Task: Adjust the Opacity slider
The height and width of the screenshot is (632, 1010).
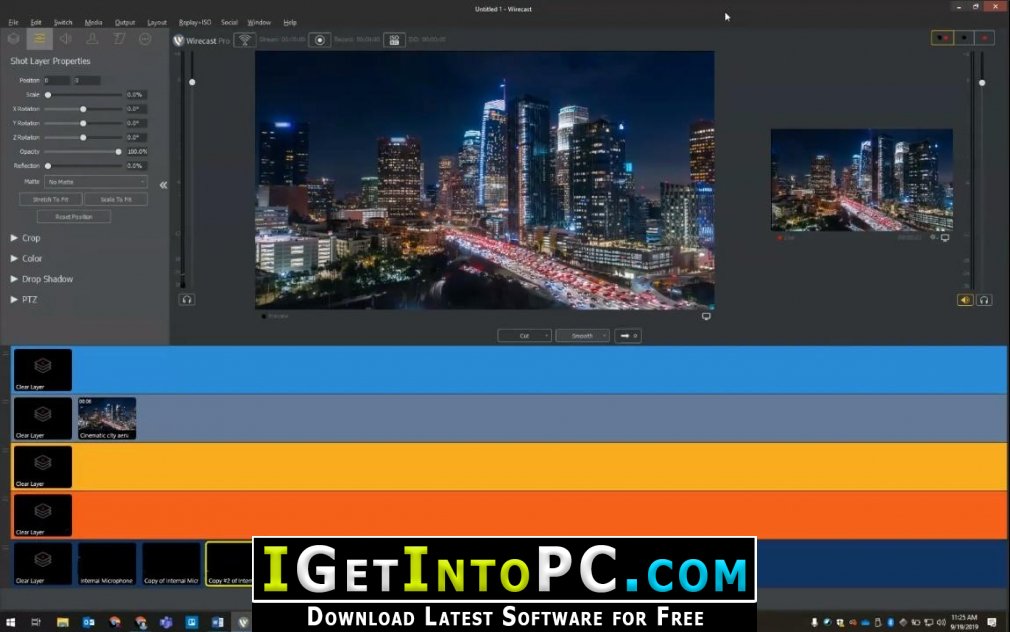Action: (x=83, y=151)
